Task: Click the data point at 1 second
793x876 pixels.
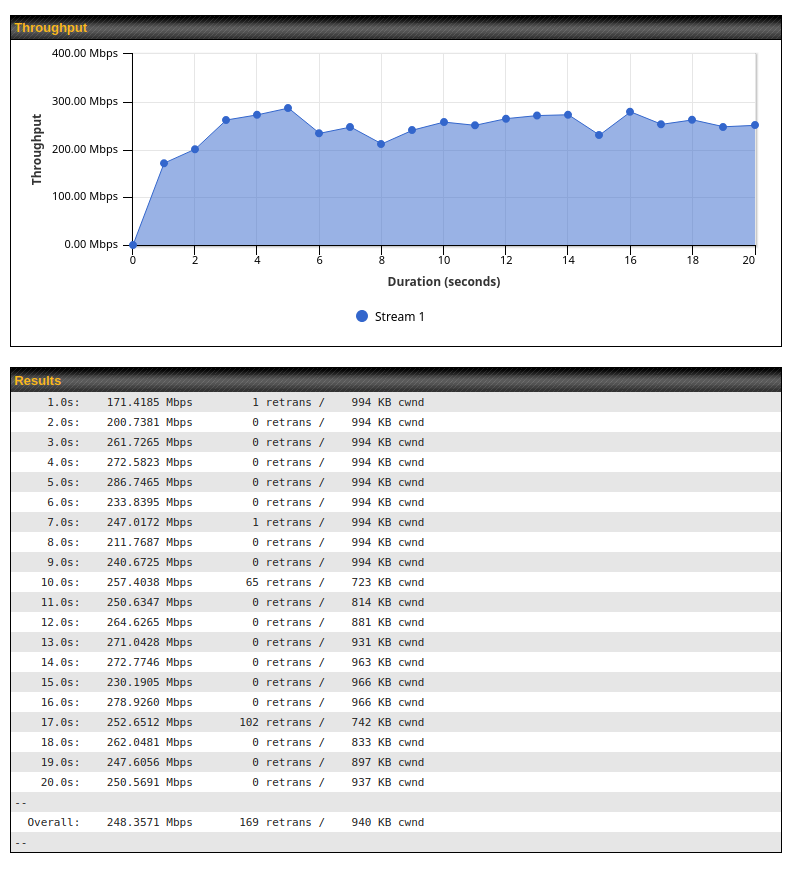Action: 164,163
